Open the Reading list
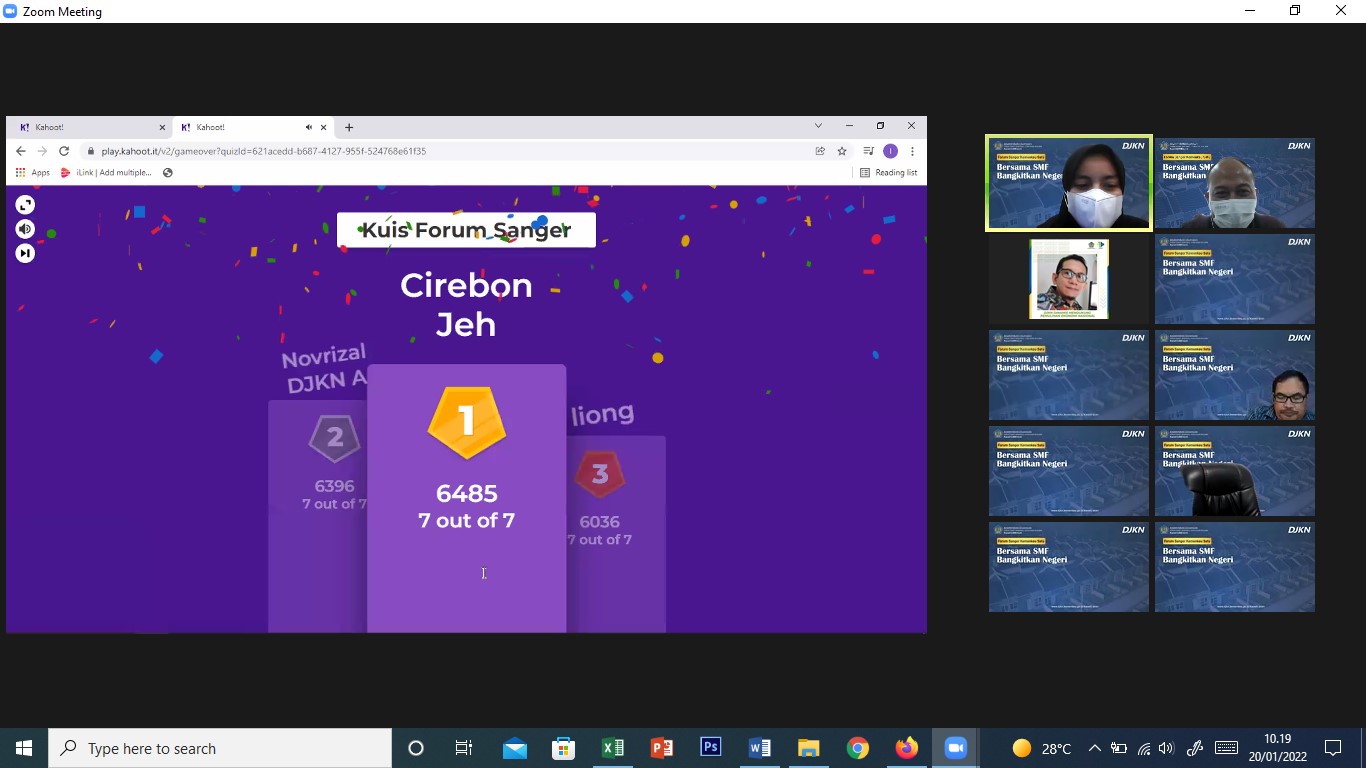The height and width of the screenshot is (768, 1366). 888,173
